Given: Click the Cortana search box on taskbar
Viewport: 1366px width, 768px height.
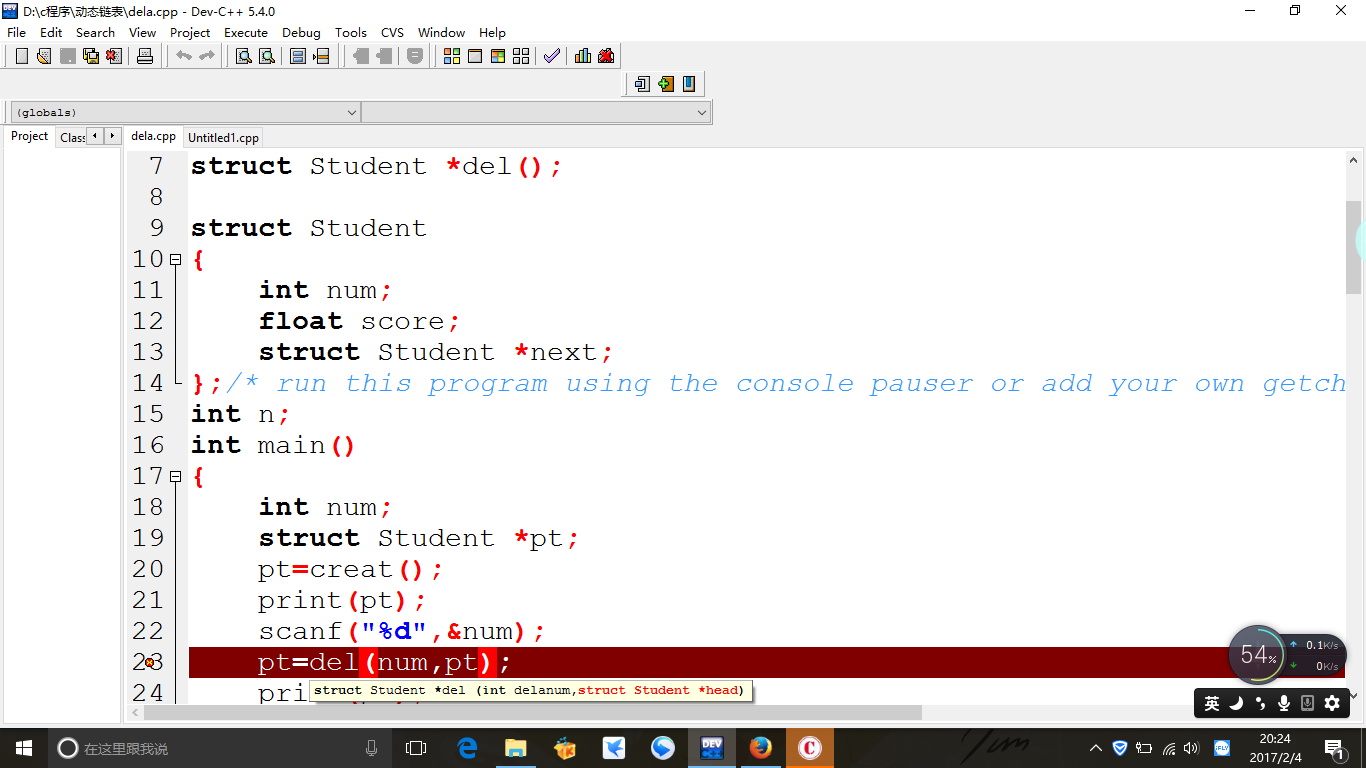Looking at the screenshot, I should (x=217, y=748).
